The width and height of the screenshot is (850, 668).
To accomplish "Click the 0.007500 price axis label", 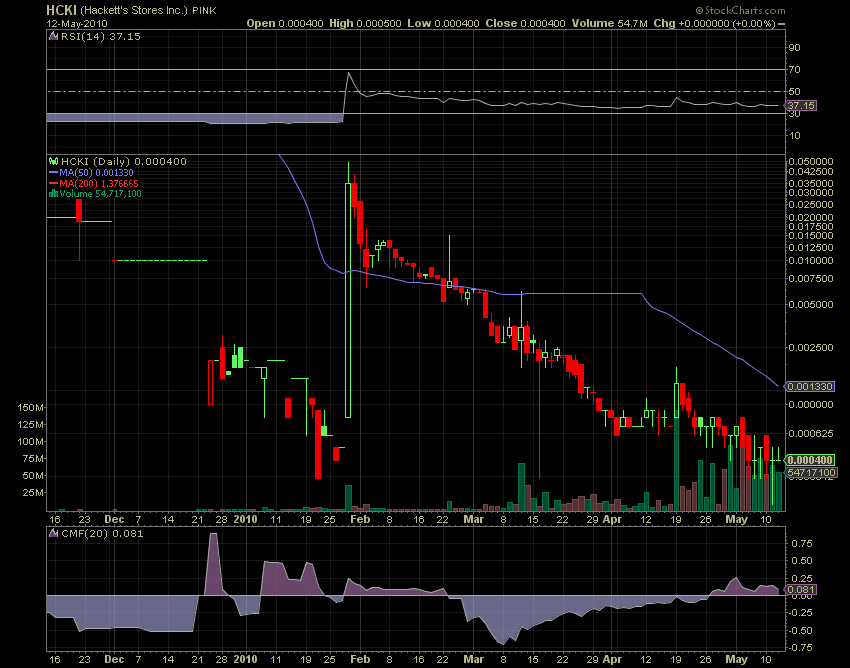I will click(x=810, y=278).
